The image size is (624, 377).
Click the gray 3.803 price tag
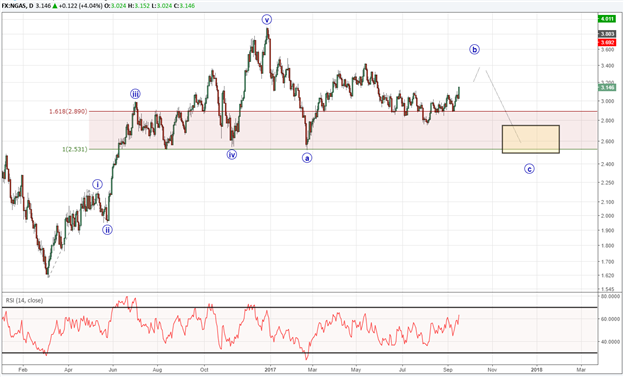point(606,34)
